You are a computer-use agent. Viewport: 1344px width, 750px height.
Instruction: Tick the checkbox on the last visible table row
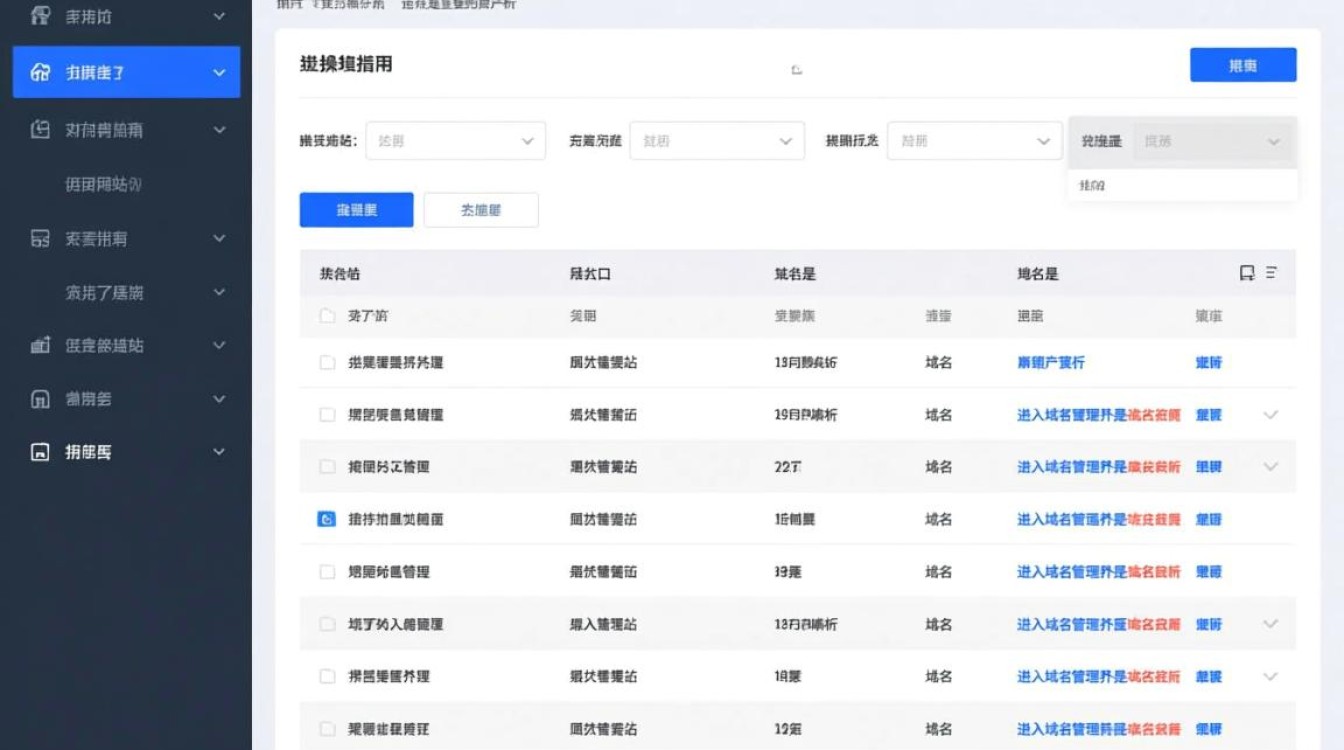327,728
